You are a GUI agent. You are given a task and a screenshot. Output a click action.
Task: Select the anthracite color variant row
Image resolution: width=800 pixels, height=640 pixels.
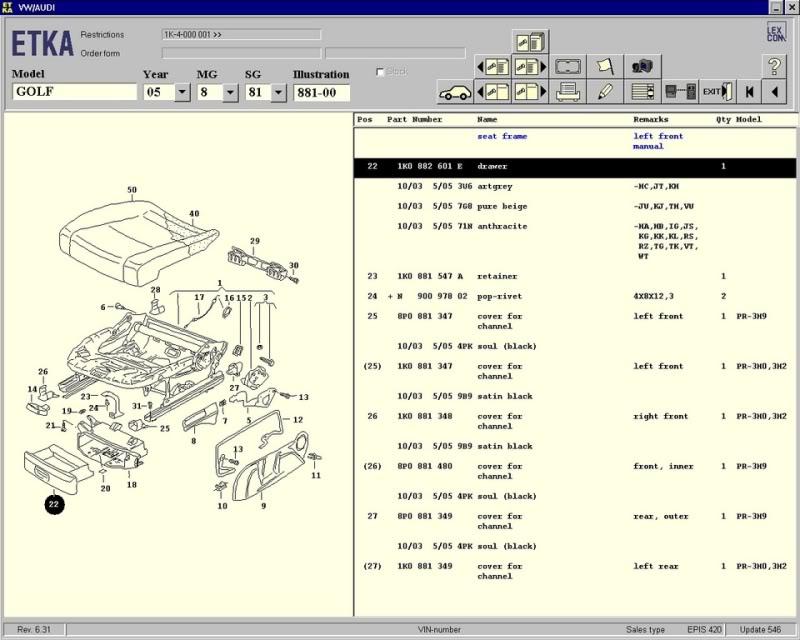coord(575,241)
